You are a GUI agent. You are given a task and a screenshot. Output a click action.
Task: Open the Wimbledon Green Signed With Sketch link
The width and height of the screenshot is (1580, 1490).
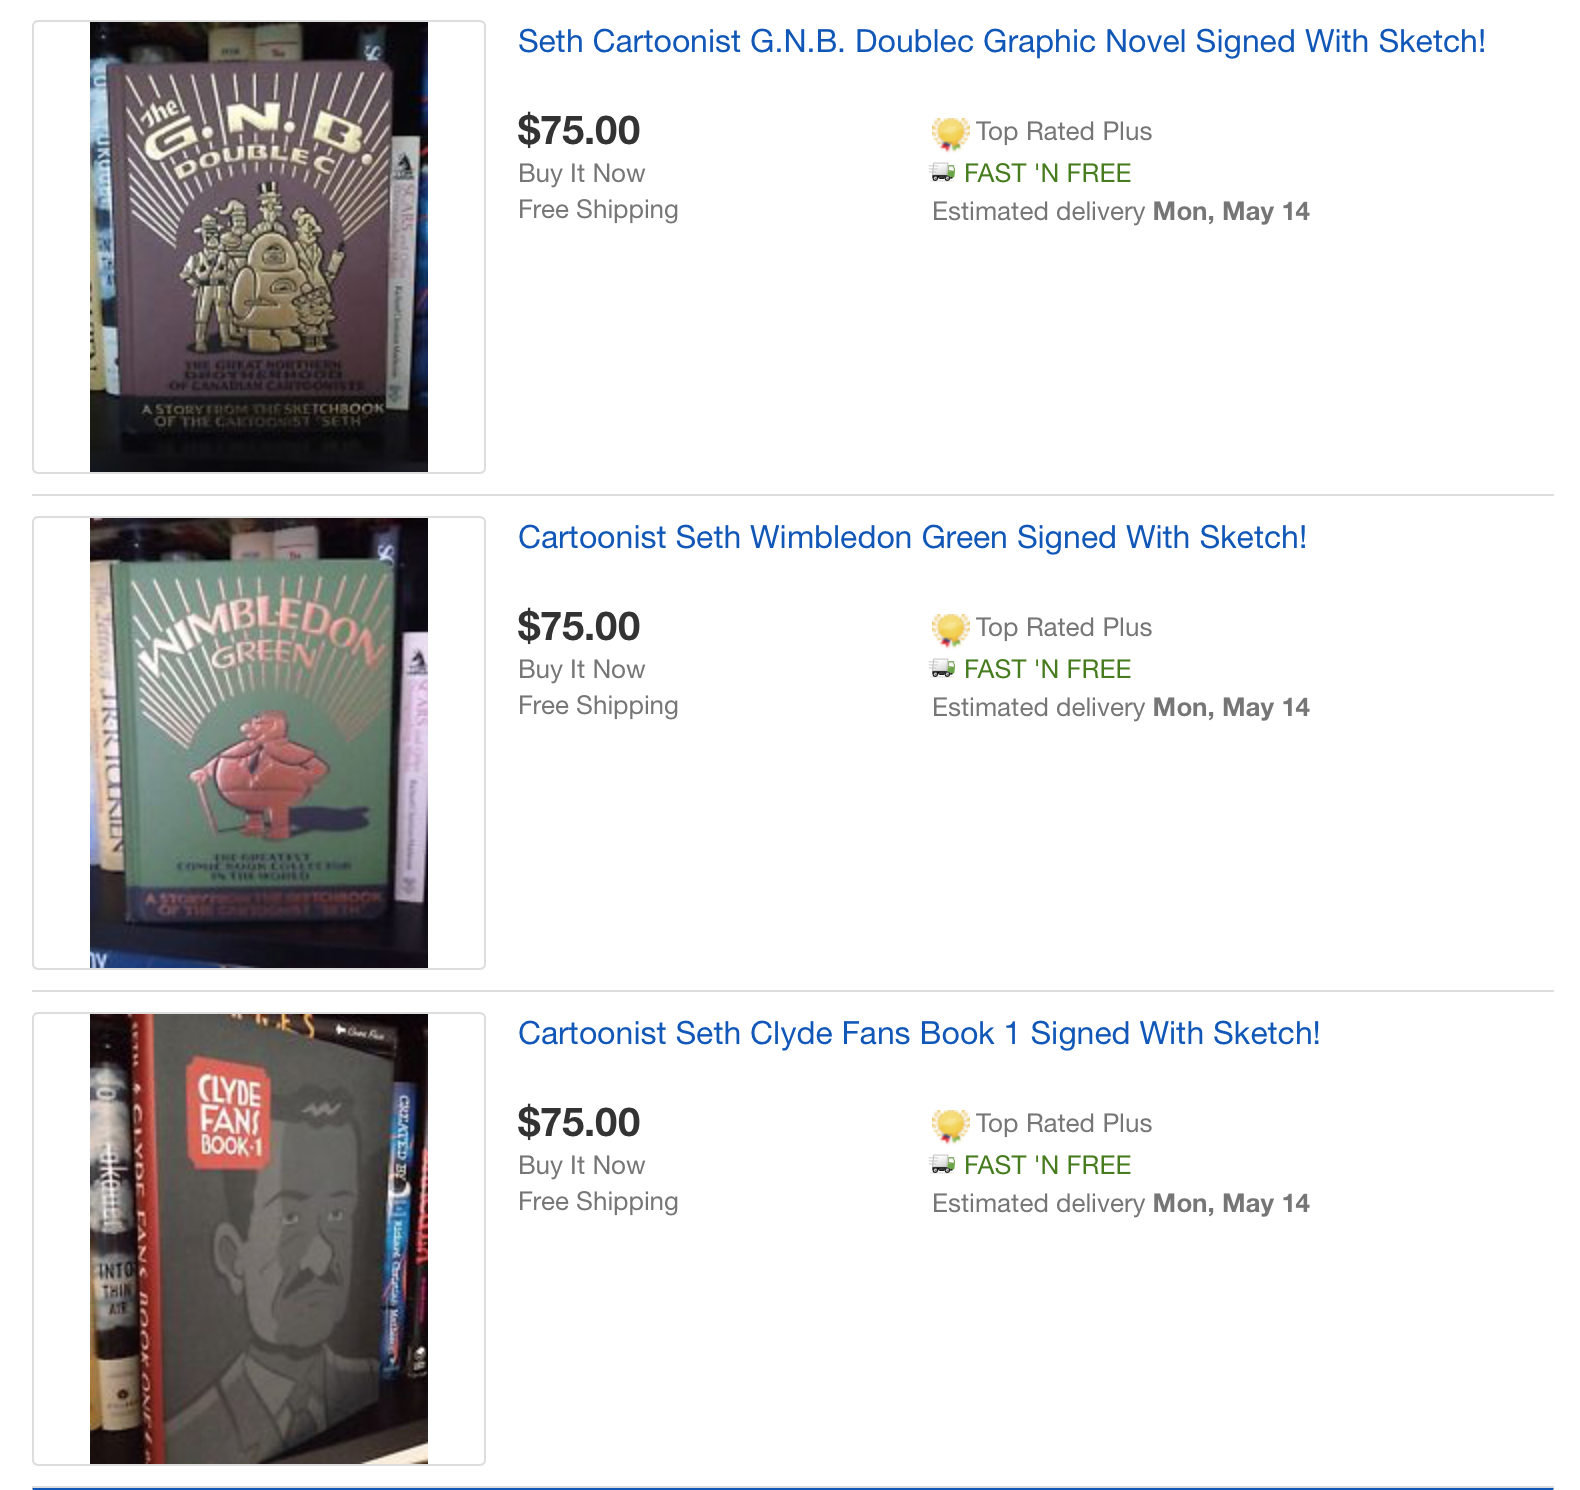coord(912,538)
